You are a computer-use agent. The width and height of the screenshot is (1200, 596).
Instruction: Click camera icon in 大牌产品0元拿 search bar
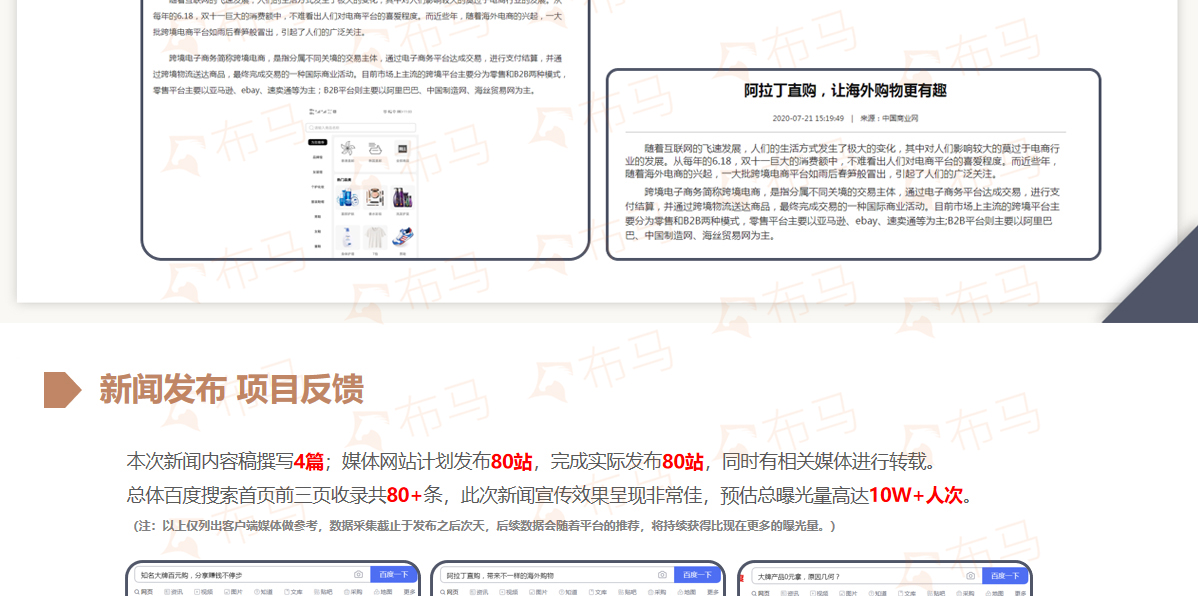click(970, 576)
